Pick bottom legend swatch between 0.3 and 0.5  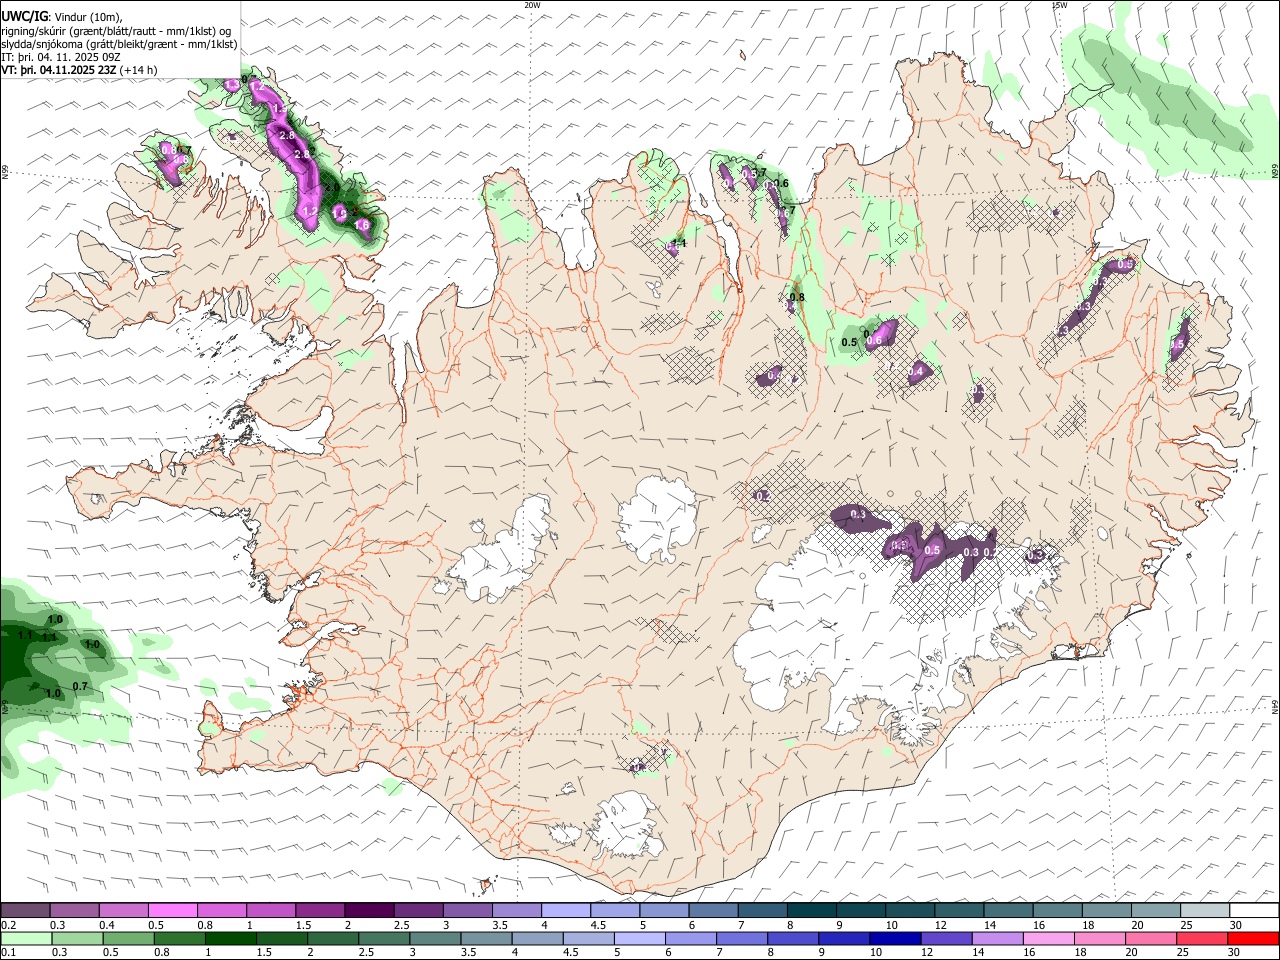tap(77, 938)
